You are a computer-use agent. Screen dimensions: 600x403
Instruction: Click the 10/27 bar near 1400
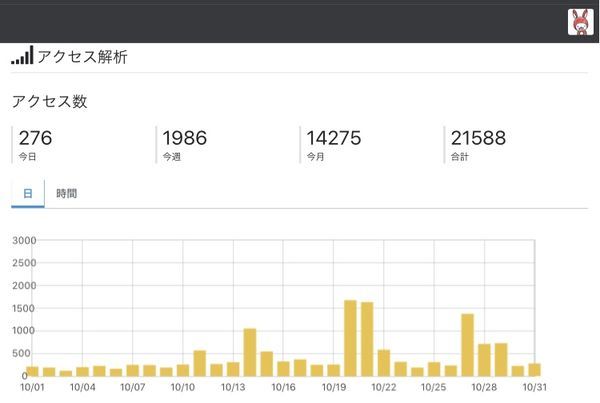click(468, 345)
